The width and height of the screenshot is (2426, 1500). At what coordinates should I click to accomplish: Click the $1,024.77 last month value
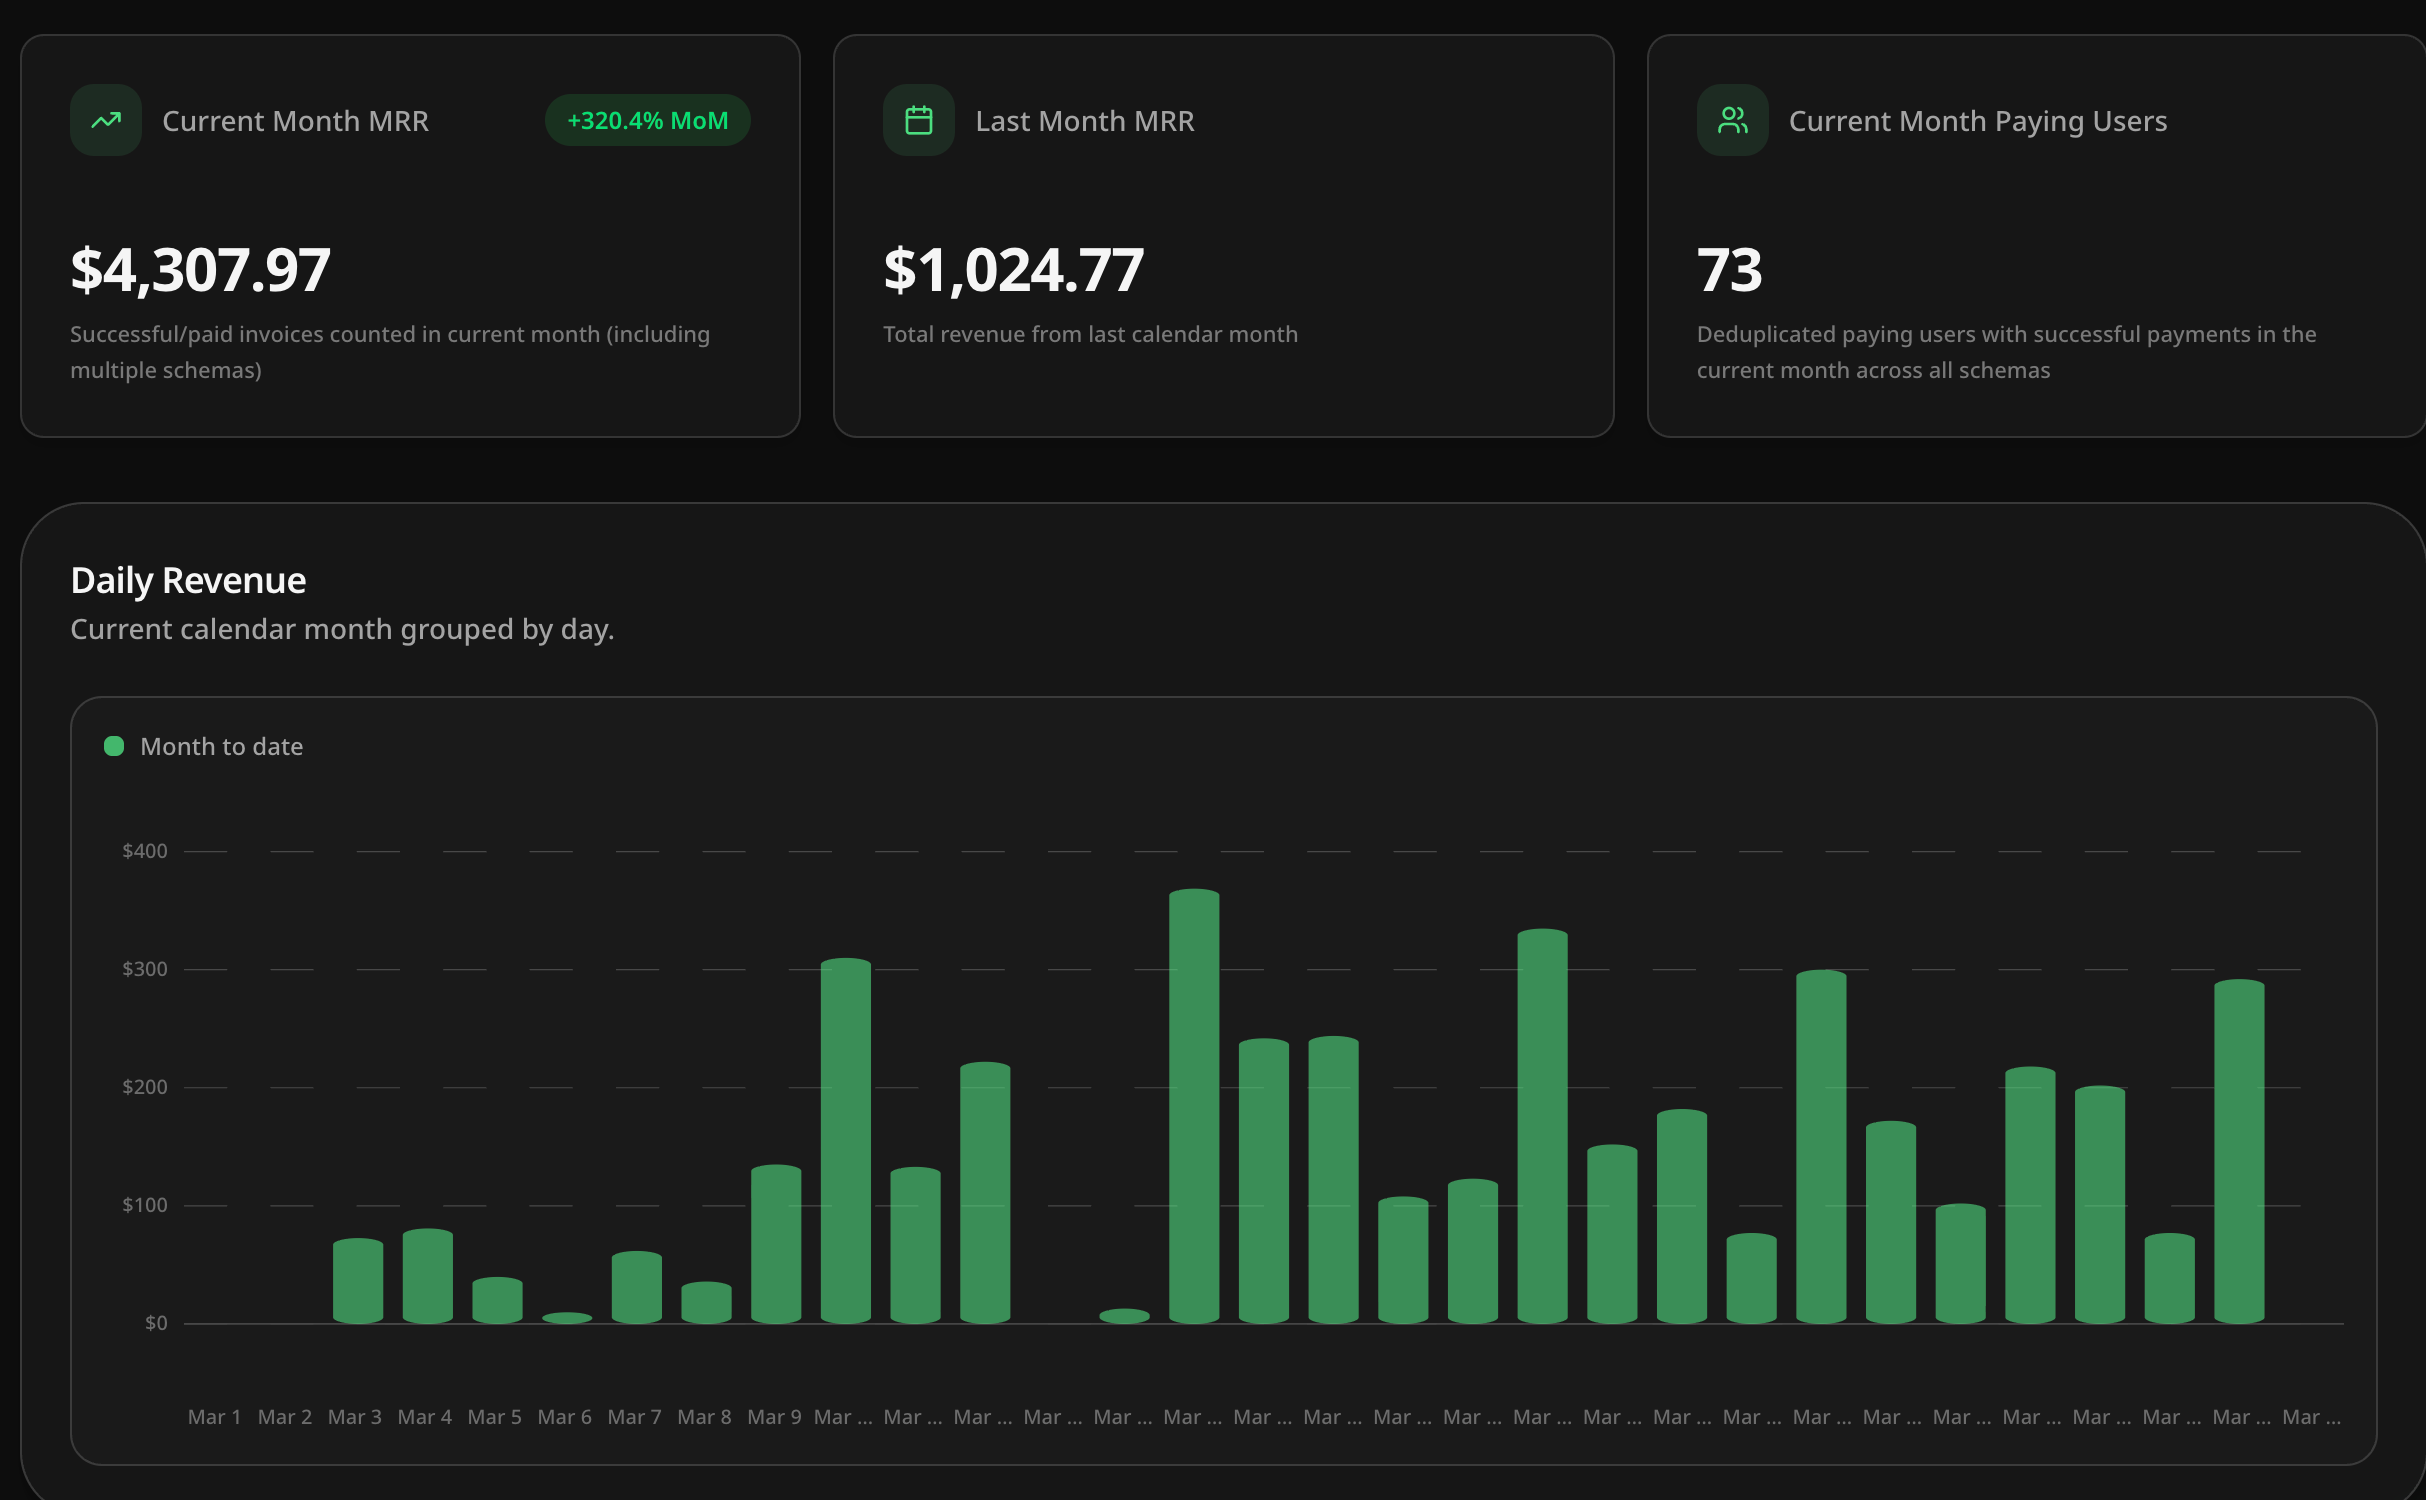click(1013, 270)
